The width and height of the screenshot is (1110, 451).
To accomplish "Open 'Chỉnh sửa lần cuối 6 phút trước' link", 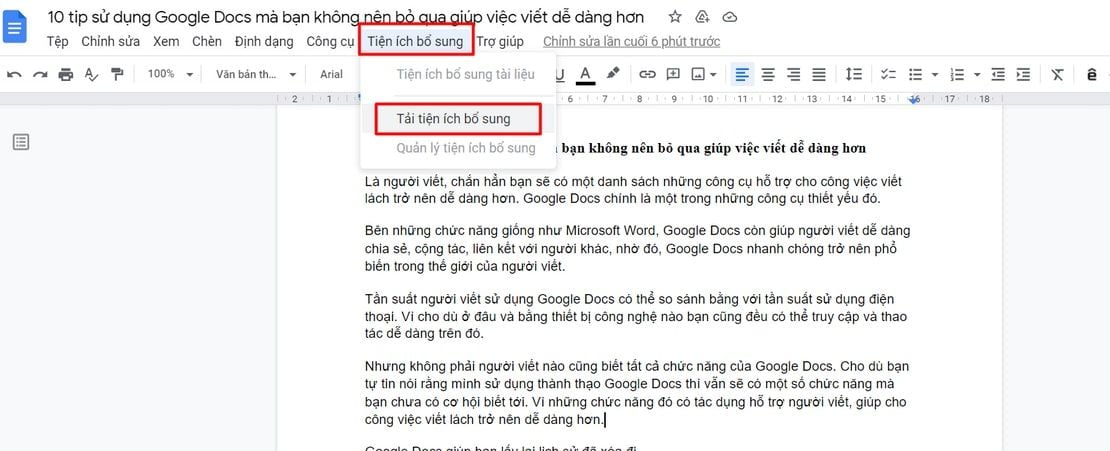I will [631, 41].
